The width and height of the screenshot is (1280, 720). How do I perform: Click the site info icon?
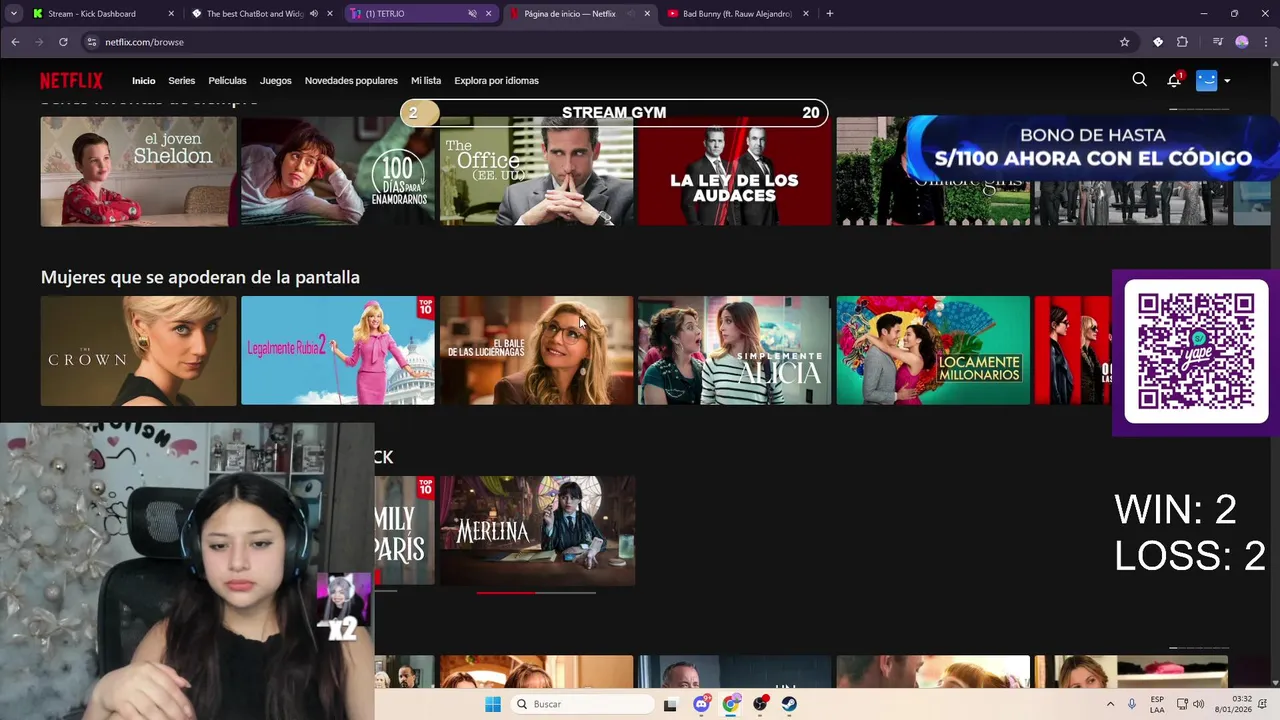(x=92, y=42)
